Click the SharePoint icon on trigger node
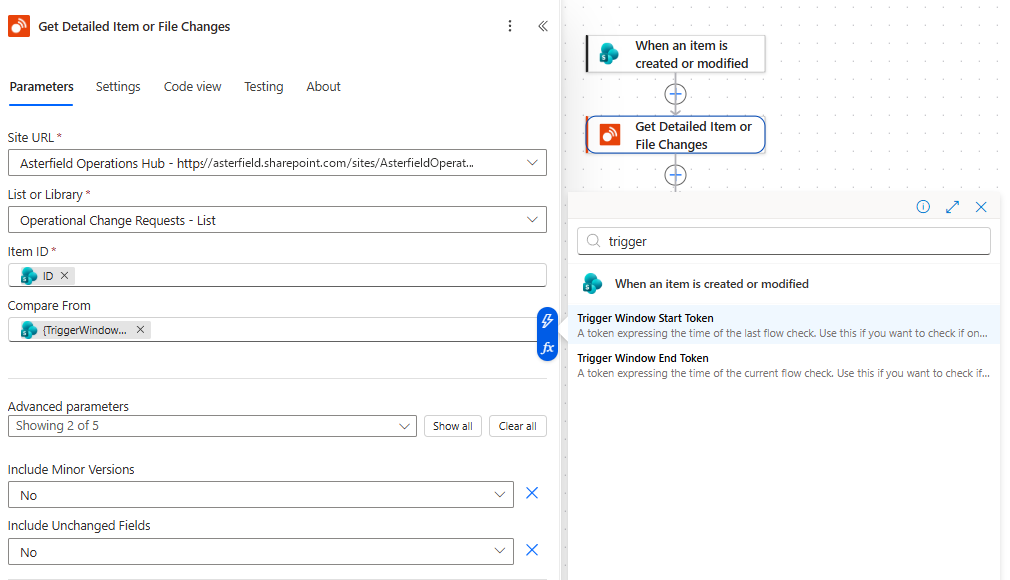 (609, 53)
